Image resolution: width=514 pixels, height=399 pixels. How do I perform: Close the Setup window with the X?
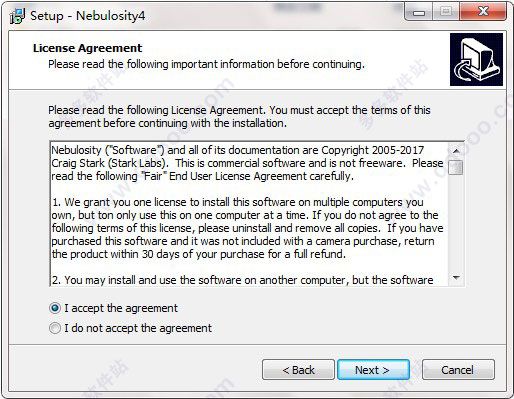tap(483, 12)
